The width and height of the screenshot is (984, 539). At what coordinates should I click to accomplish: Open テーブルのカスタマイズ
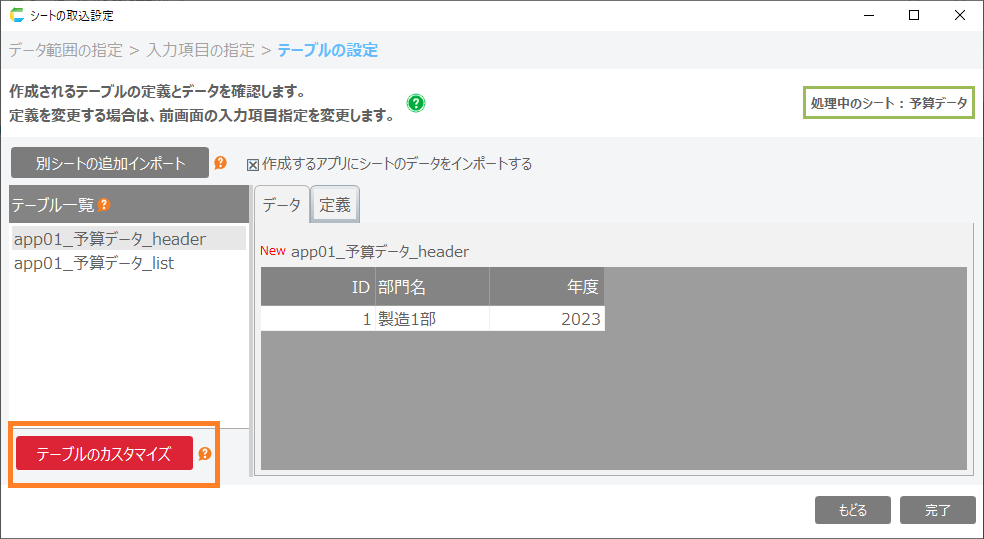[104, 454]
